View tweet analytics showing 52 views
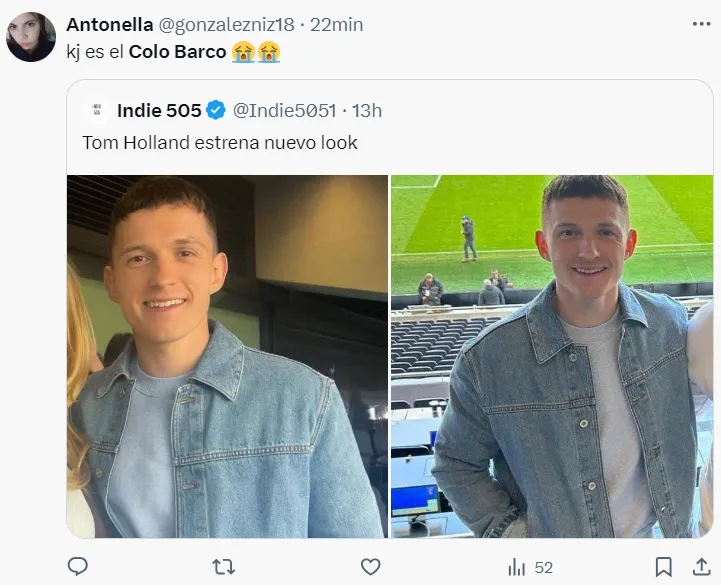721x585 pixels. [x=530, y=567]
